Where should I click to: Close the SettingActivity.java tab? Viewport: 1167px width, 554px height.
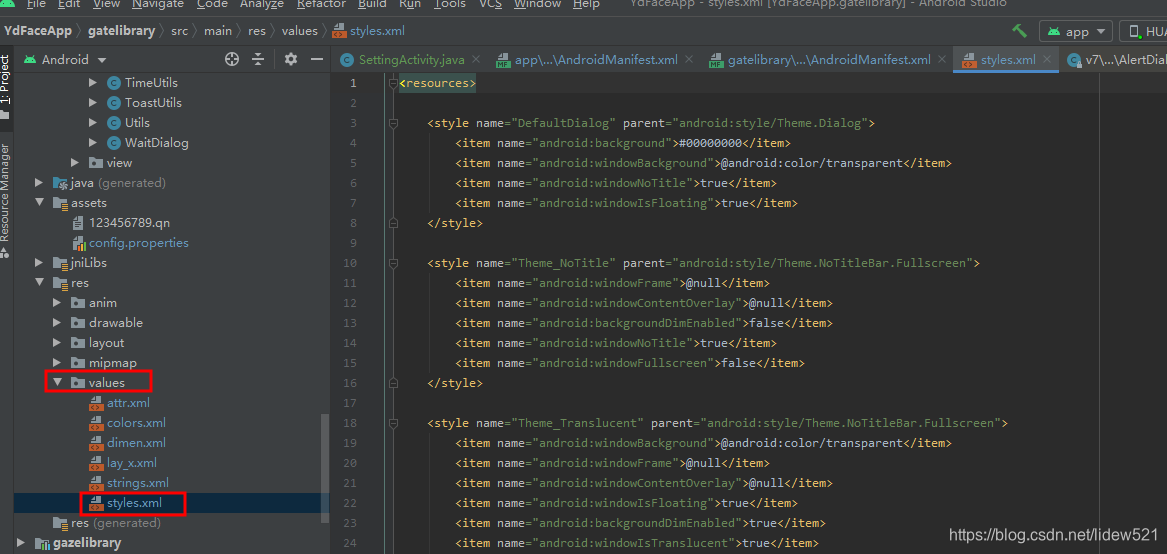point(476,60)
